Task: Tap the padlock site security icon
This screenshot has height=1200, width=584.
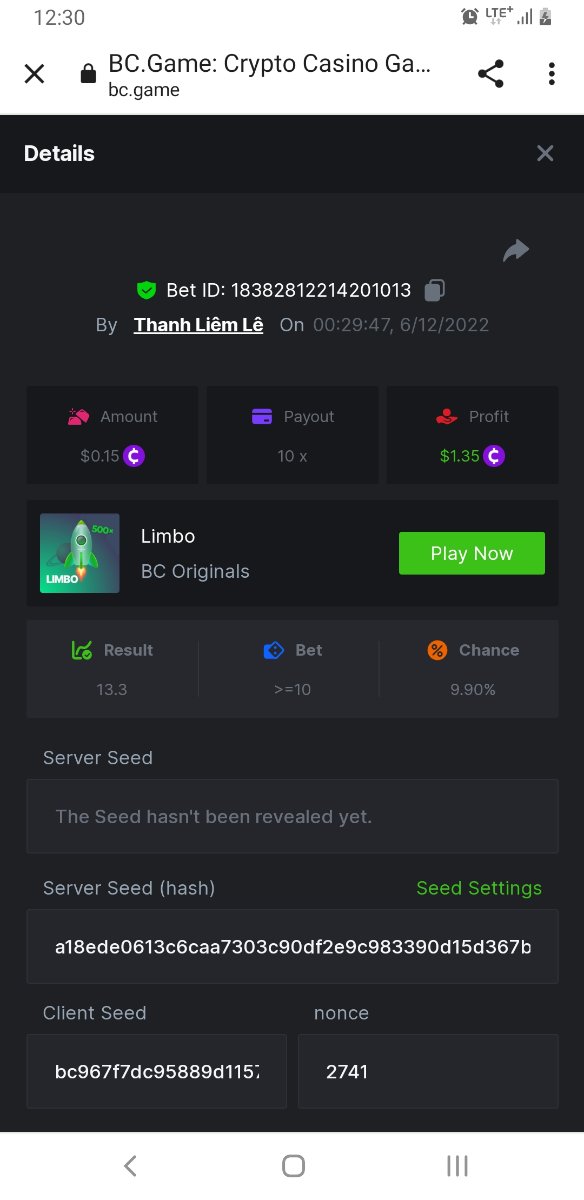Action: pos(88,74)
